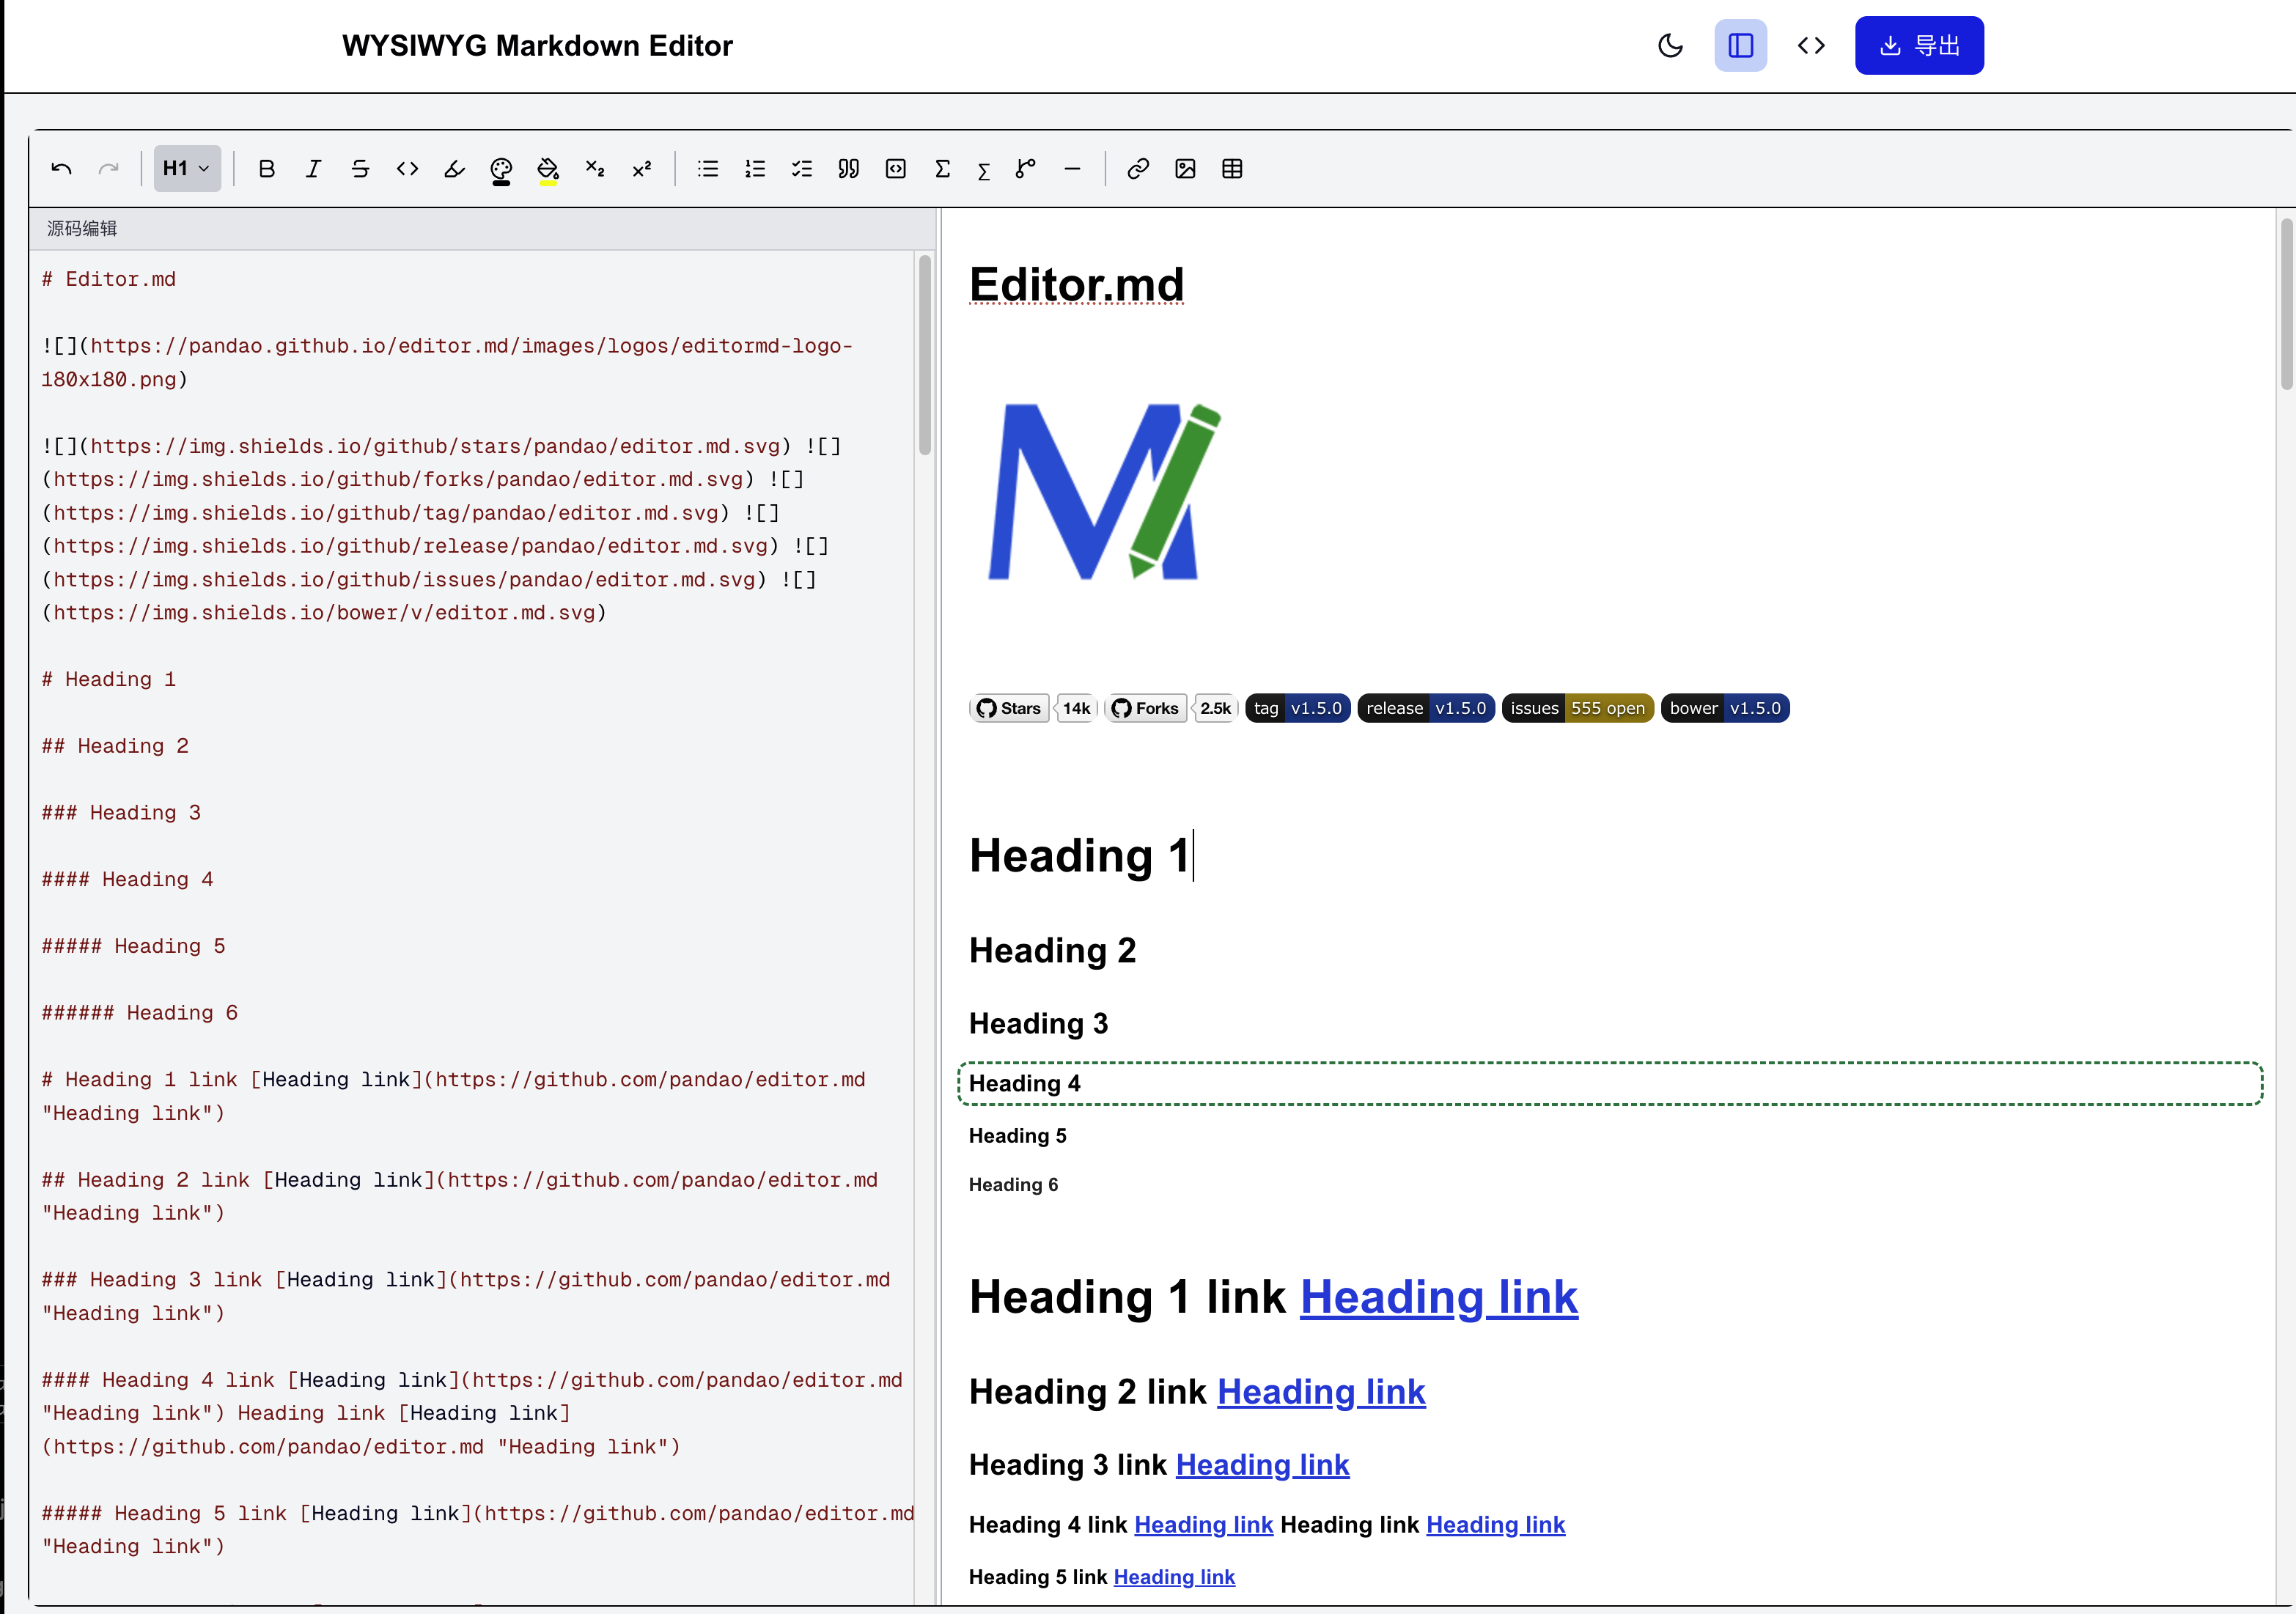Insert a hyperlink from toolbar
The height and width of the screenshot is (1614, 2296).
tap(1138, 169)
